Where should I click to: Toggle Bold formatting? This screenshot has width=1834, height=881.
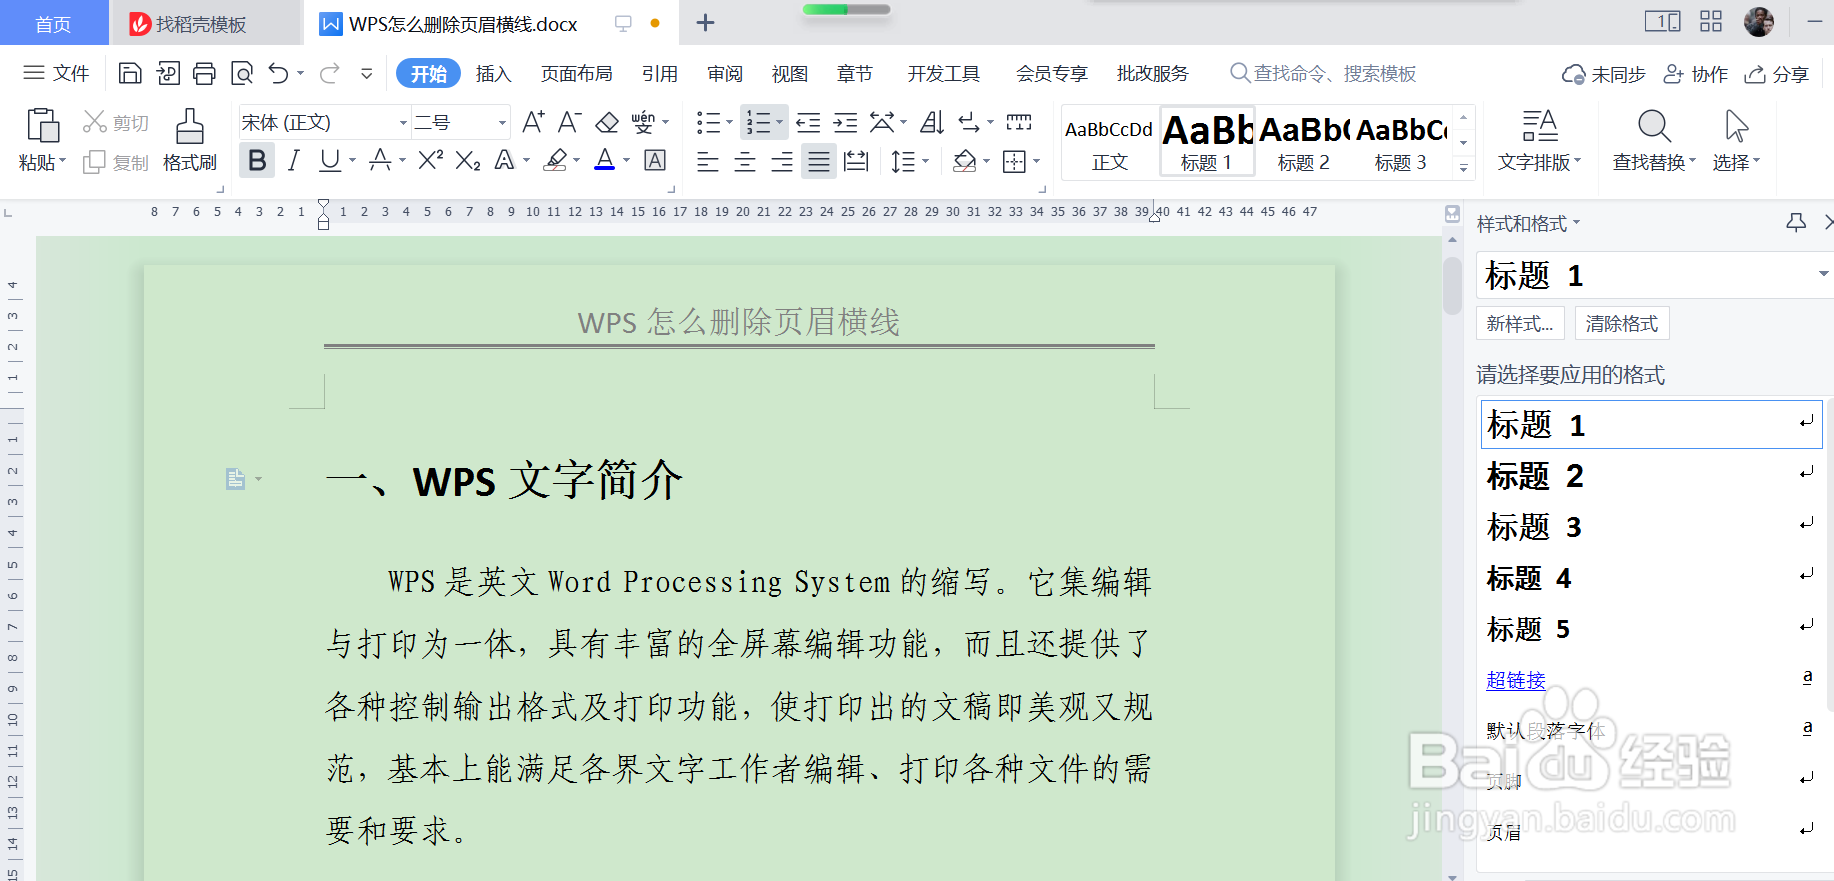coord(257,160)
